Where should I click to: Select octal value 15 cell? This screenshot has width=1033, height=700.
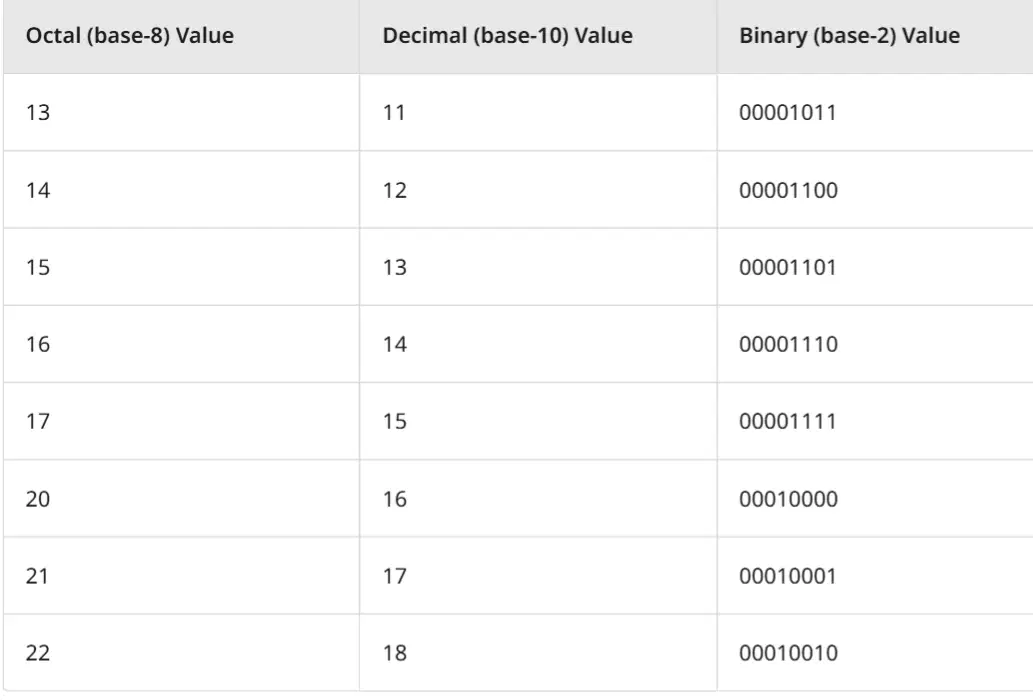(x=181, y=267)
